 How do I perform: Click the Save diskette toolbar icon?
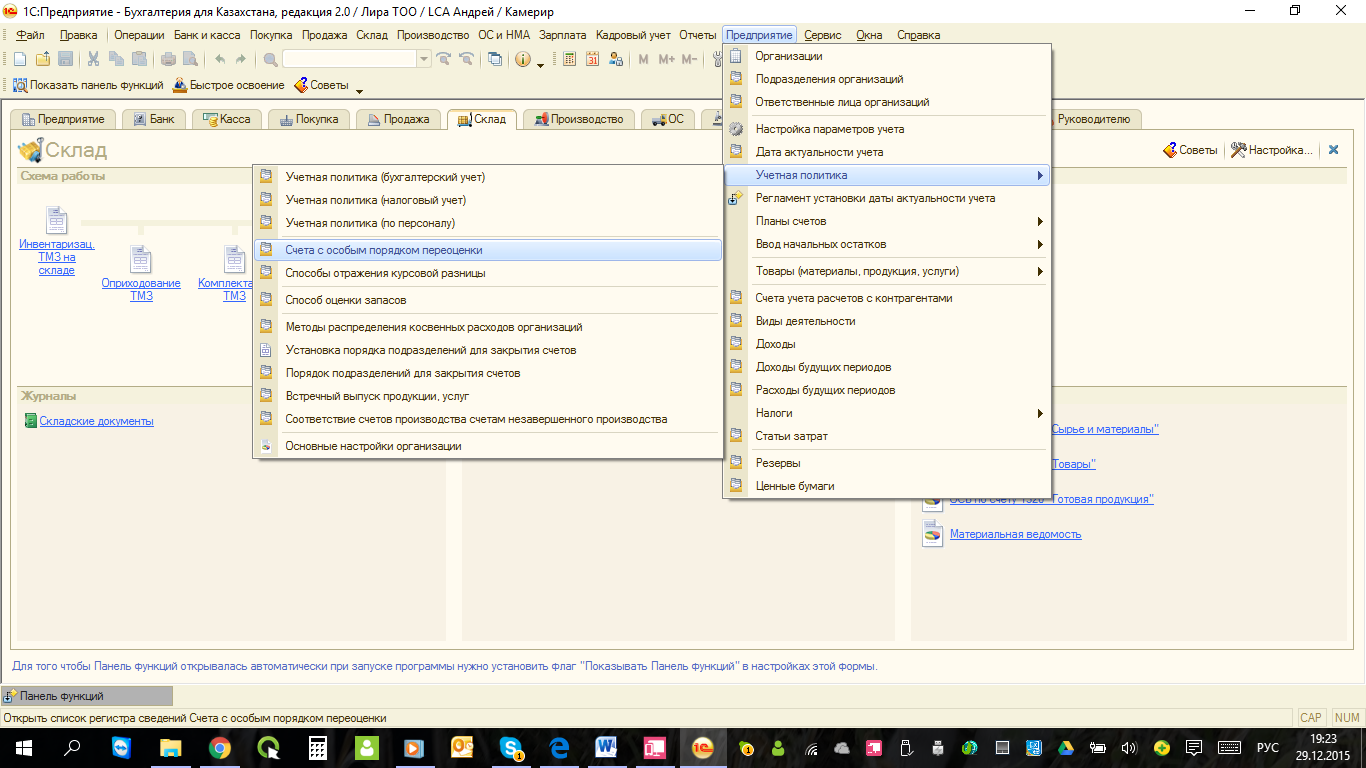[65, 59]
